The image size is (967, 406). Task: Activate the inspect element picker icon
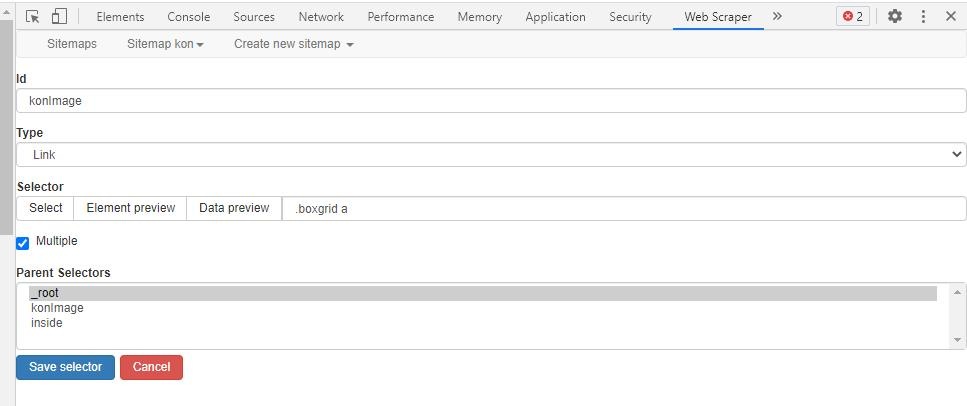click(x=33, y=17)
